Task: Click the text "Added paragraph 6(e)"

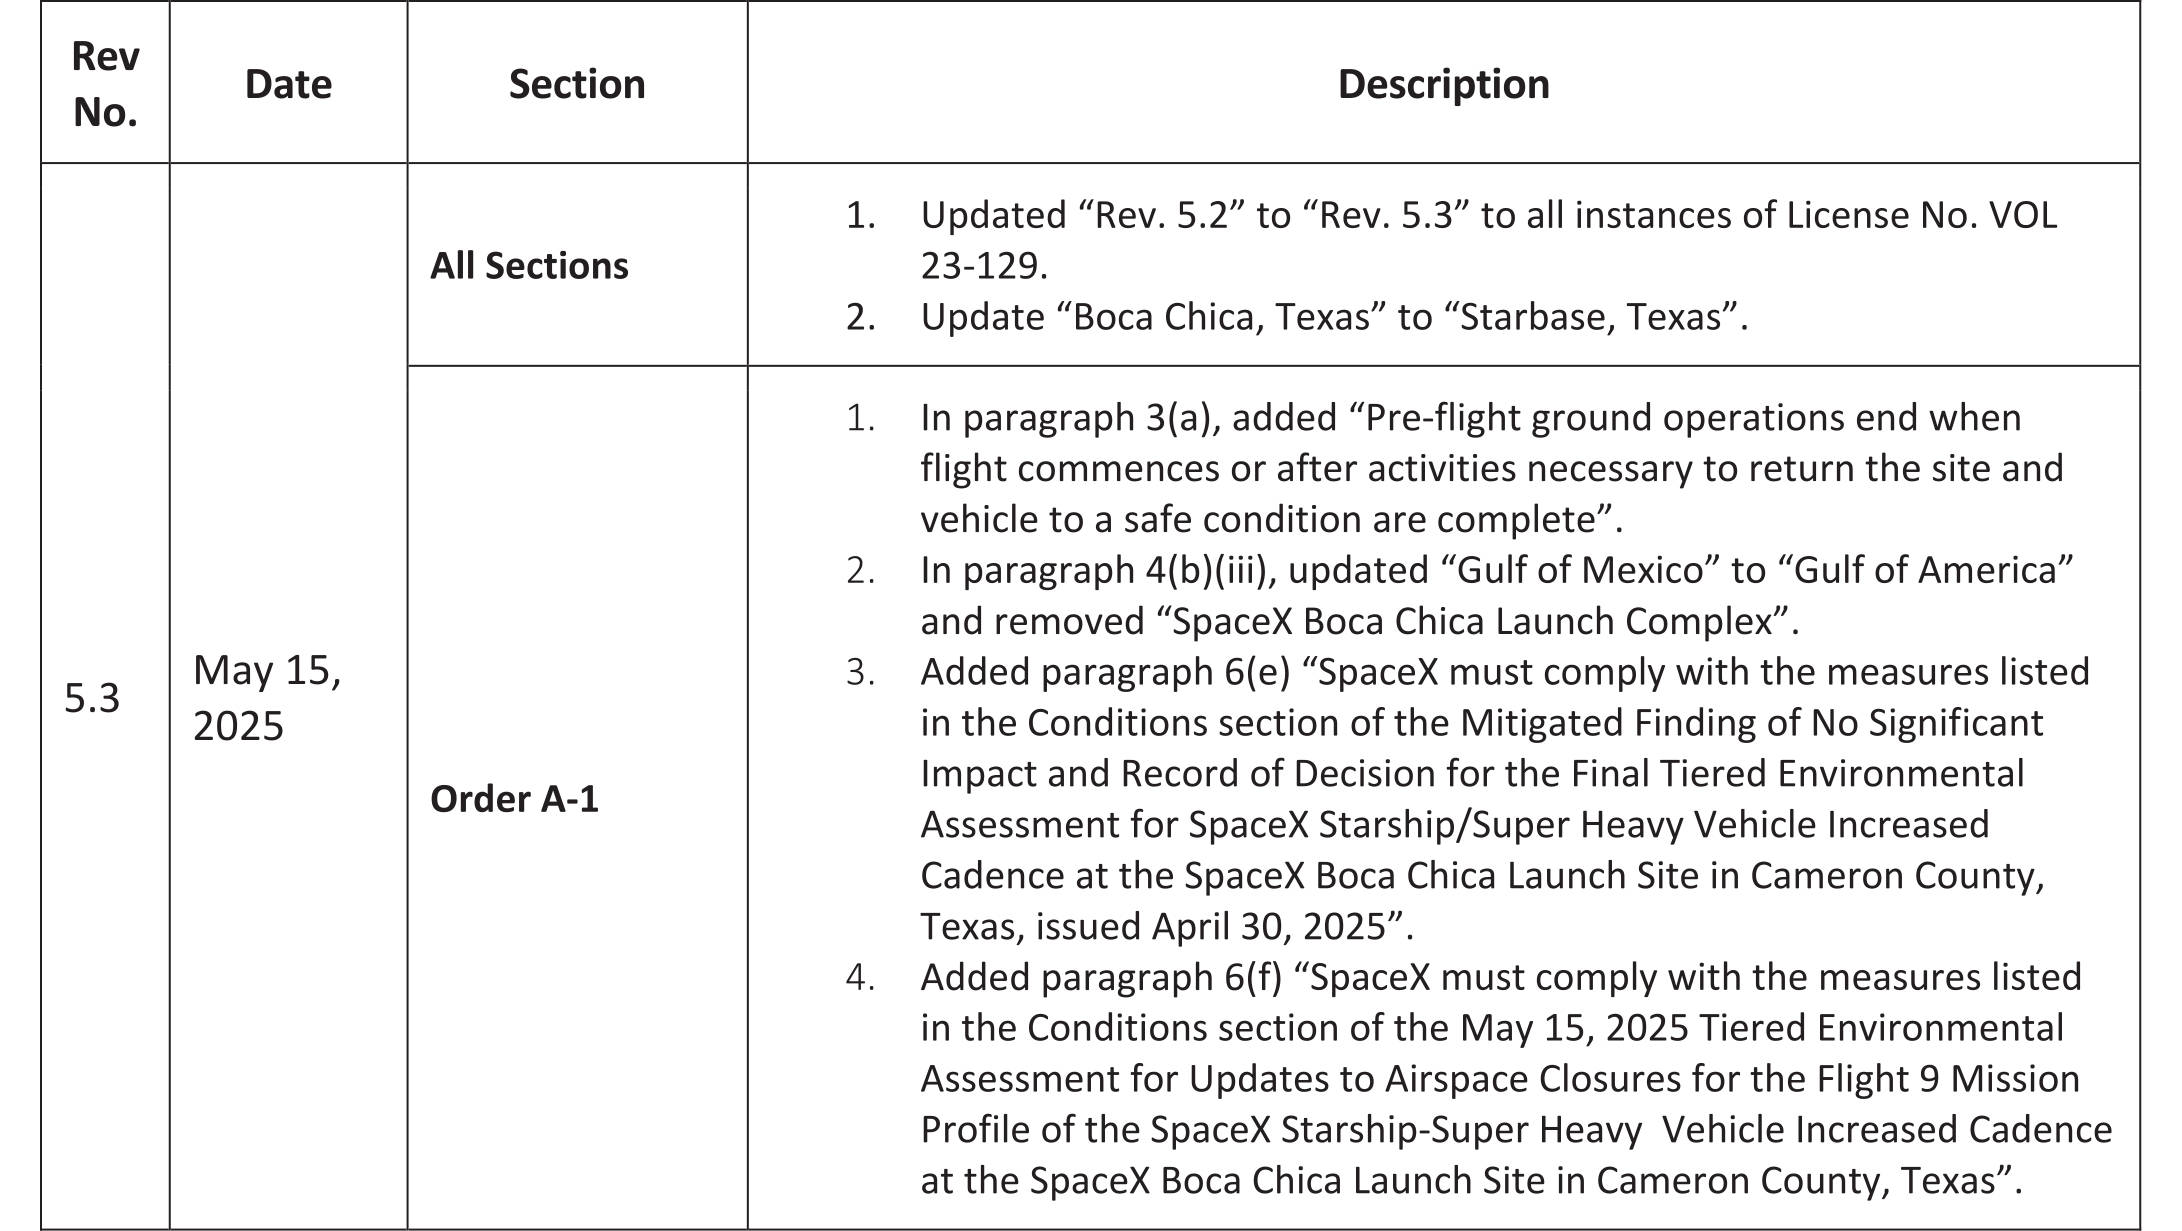Action: [x=1105, y=672]
